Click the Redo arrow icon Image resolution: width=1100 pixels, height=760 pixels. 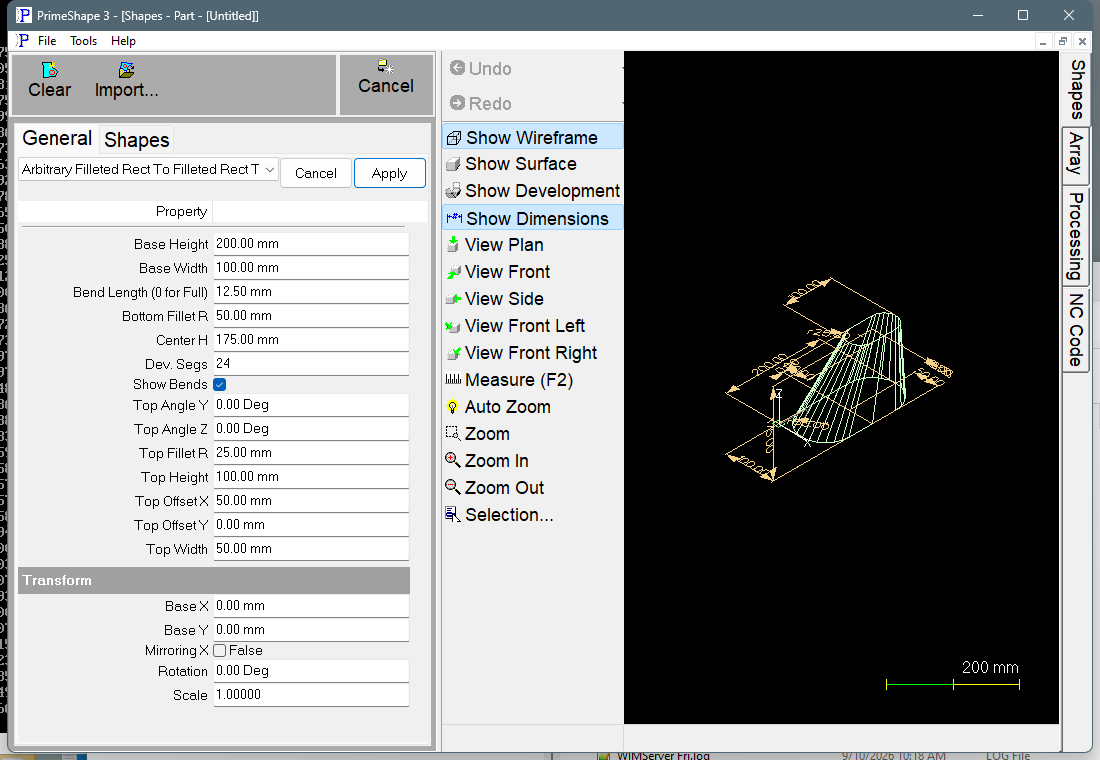[x=457, y=103]
